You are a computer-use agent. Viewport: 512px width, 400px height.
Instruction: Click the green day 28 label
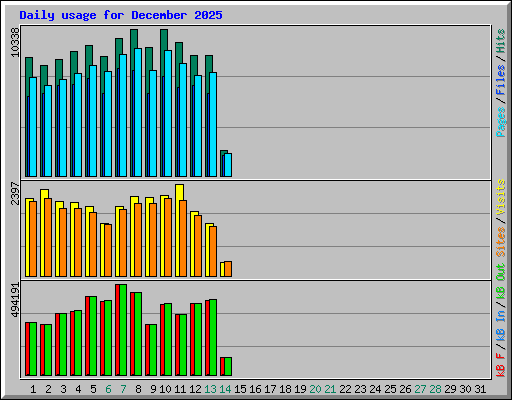(x=435, y=389)
